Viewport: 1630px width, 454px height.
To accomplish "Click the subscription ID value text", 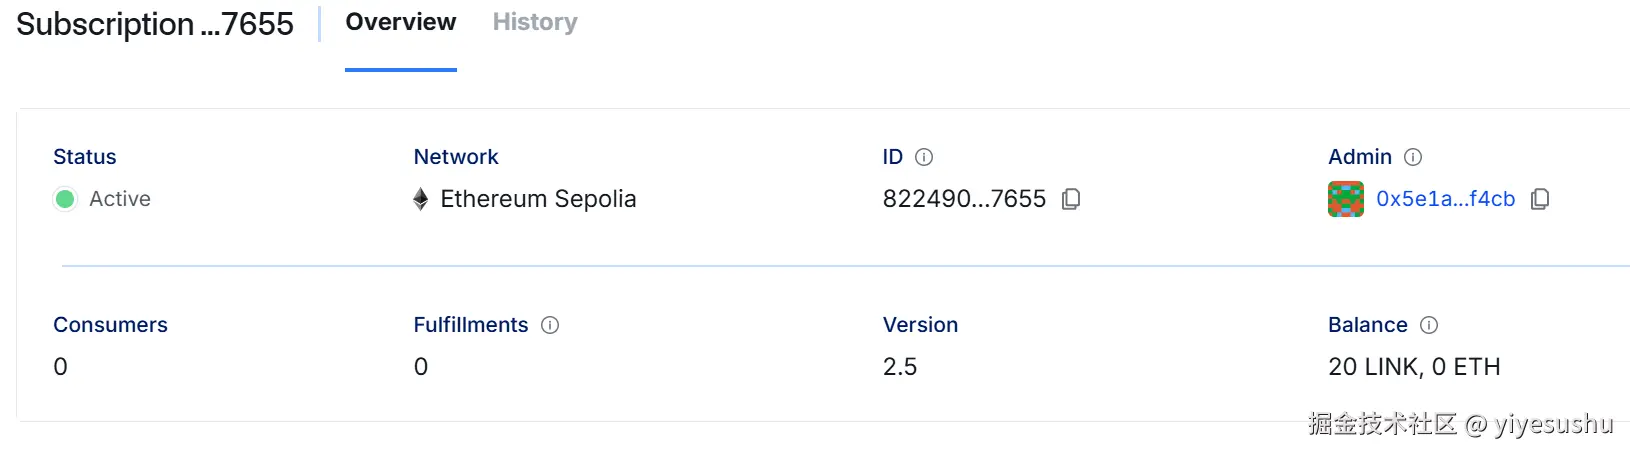I will click(964, 199).
